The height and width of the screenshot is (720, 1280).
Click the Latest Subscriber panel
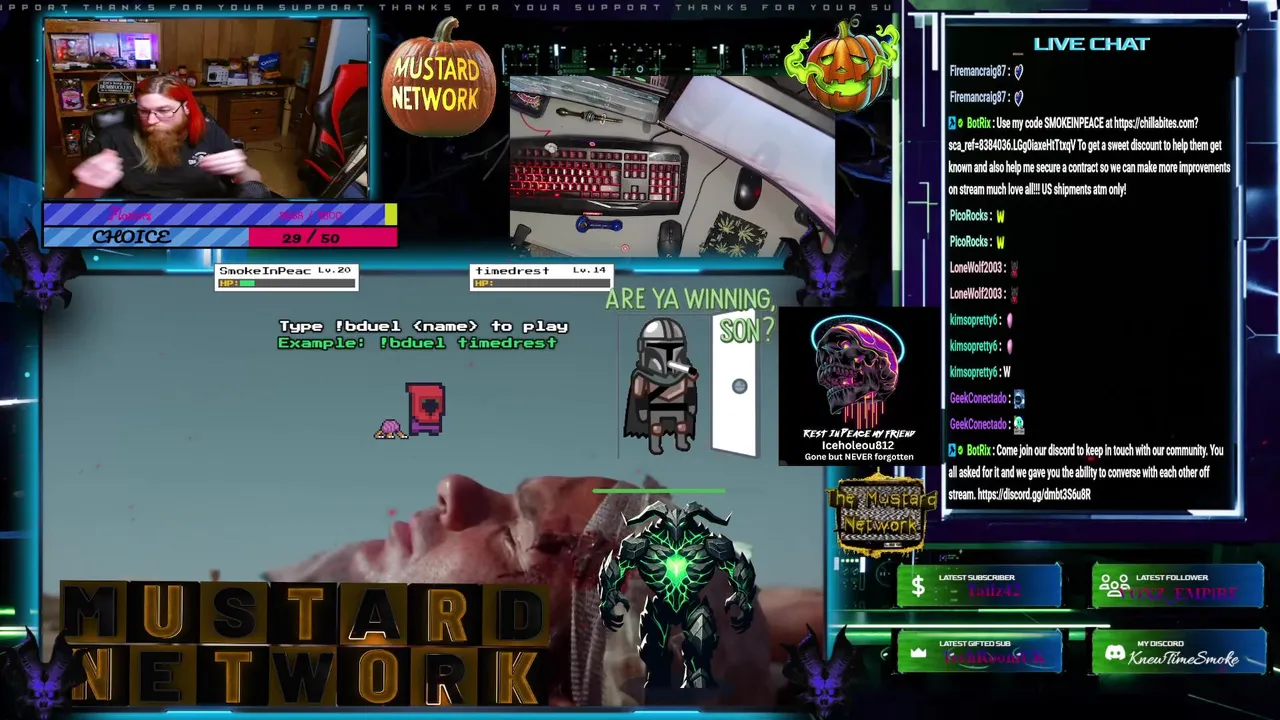(979, 586)
